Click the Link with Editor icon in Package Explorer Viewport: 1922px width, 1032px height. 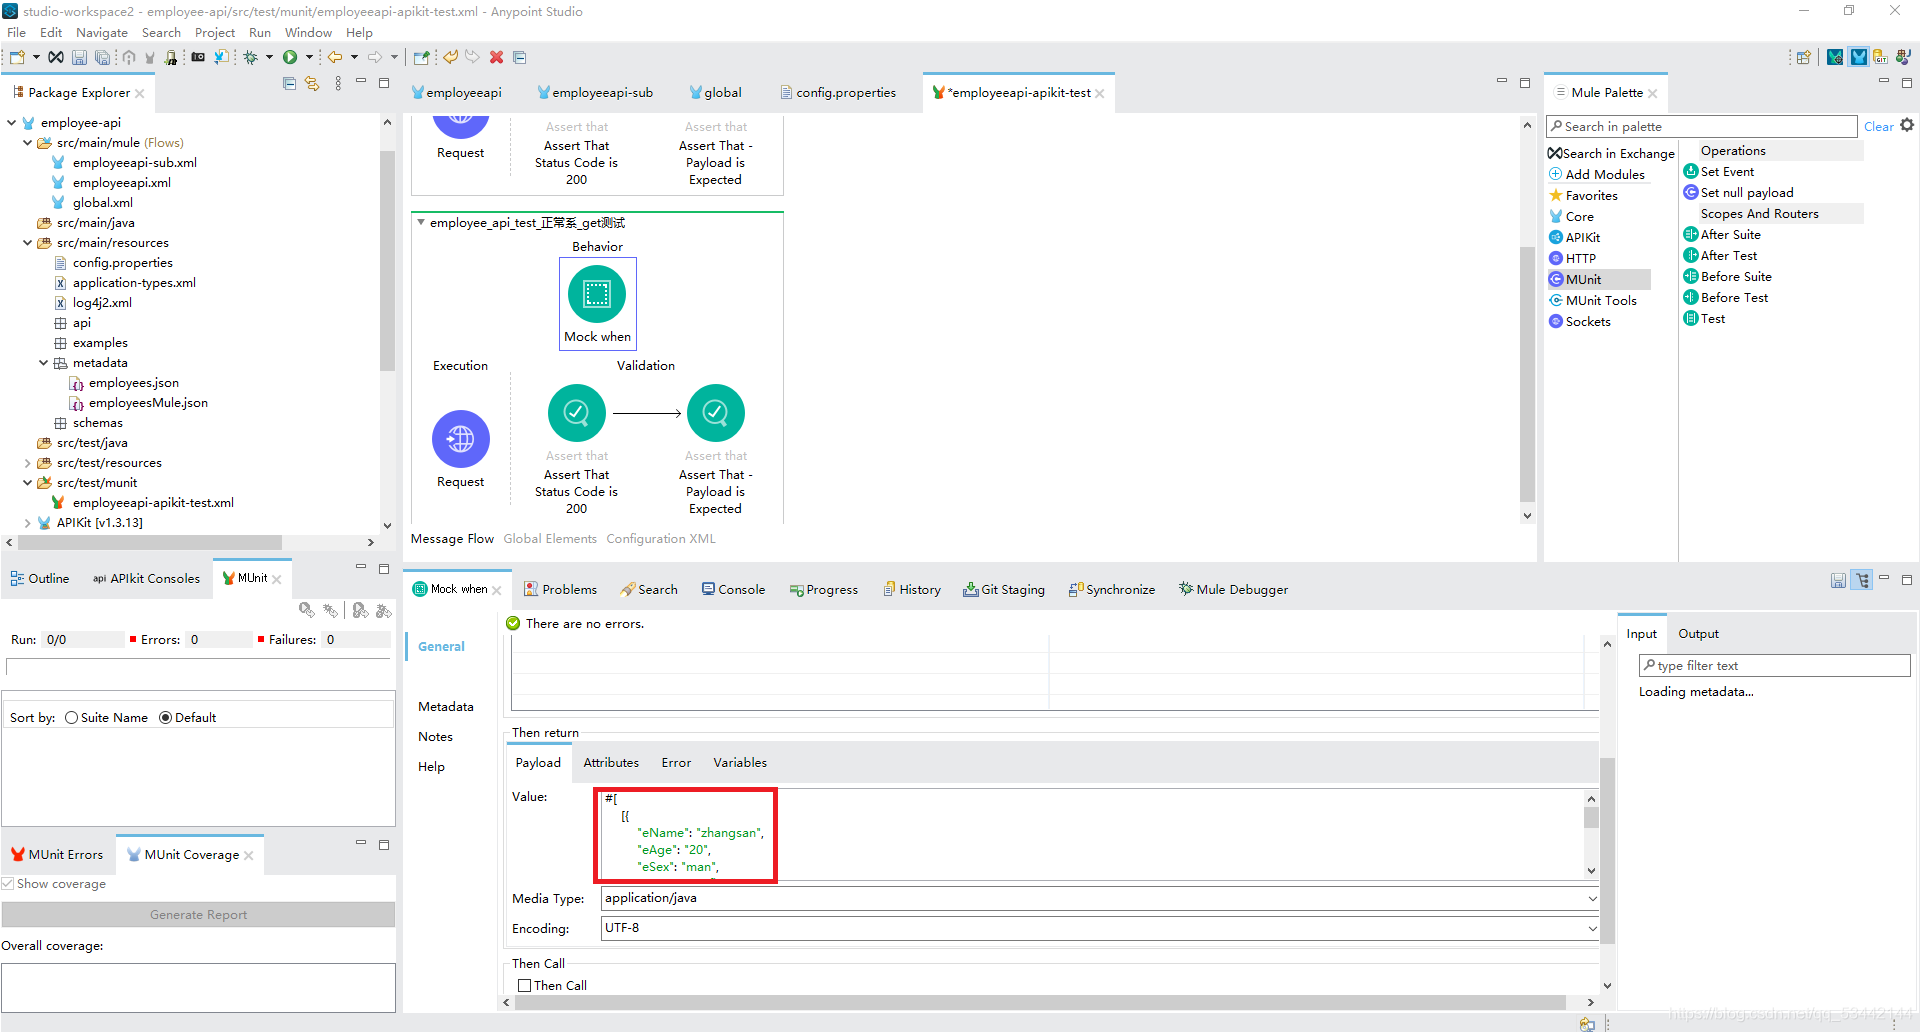click(x=312, y=84)
